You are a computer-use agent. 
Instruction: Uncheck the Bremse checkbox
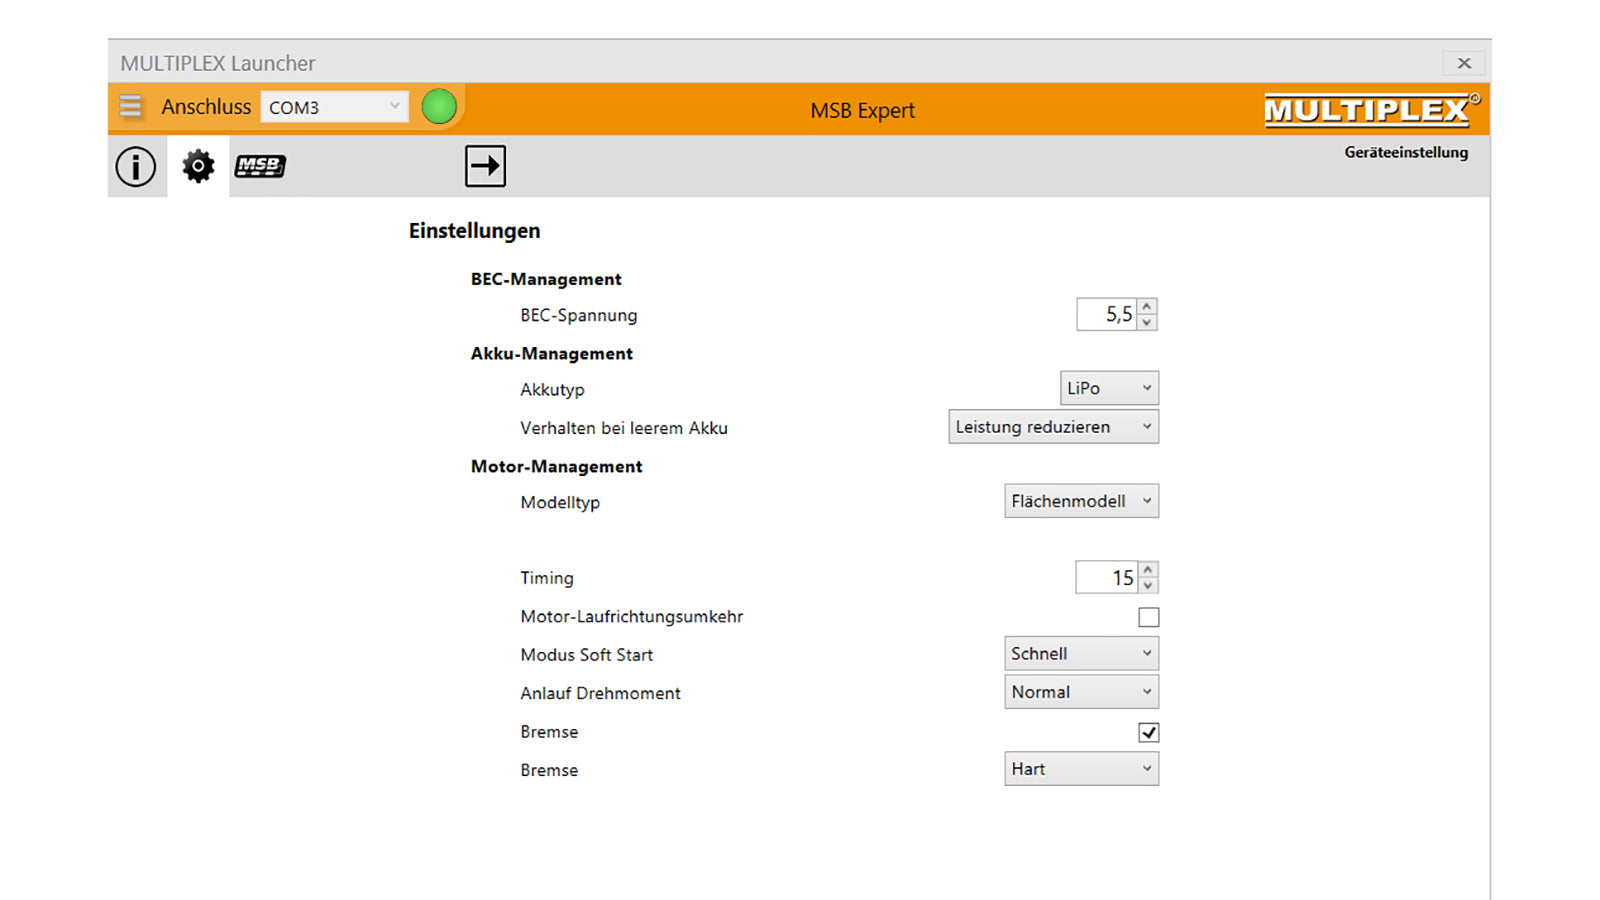1149,732
